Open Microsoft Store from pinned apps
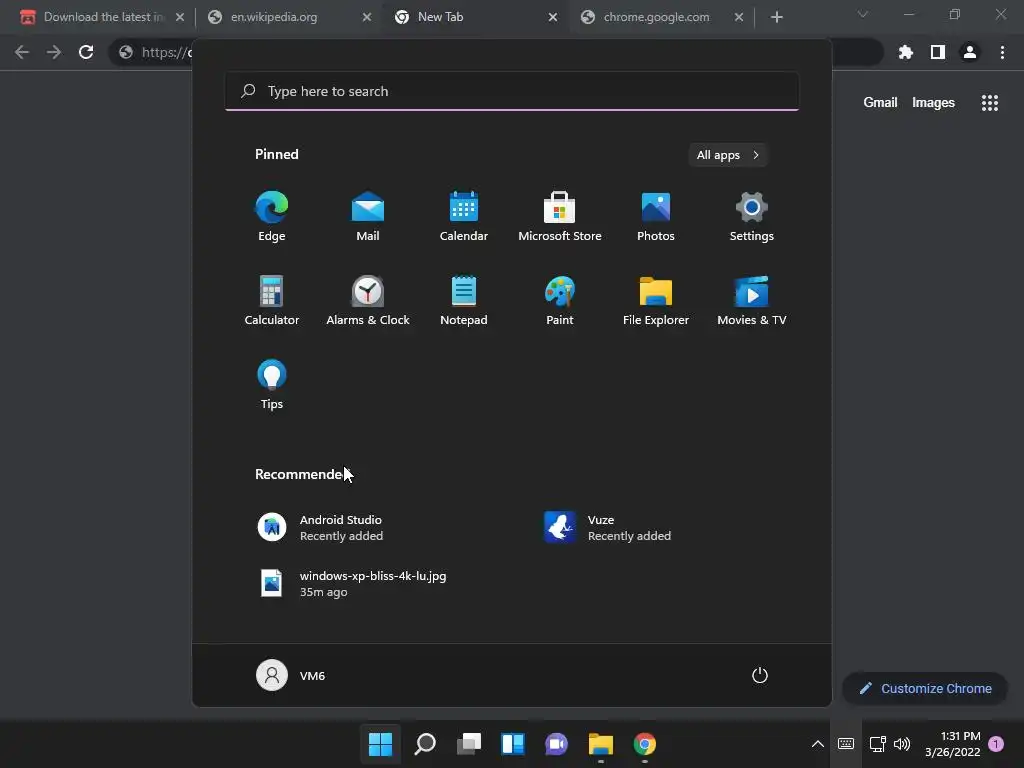 point(560,217)
